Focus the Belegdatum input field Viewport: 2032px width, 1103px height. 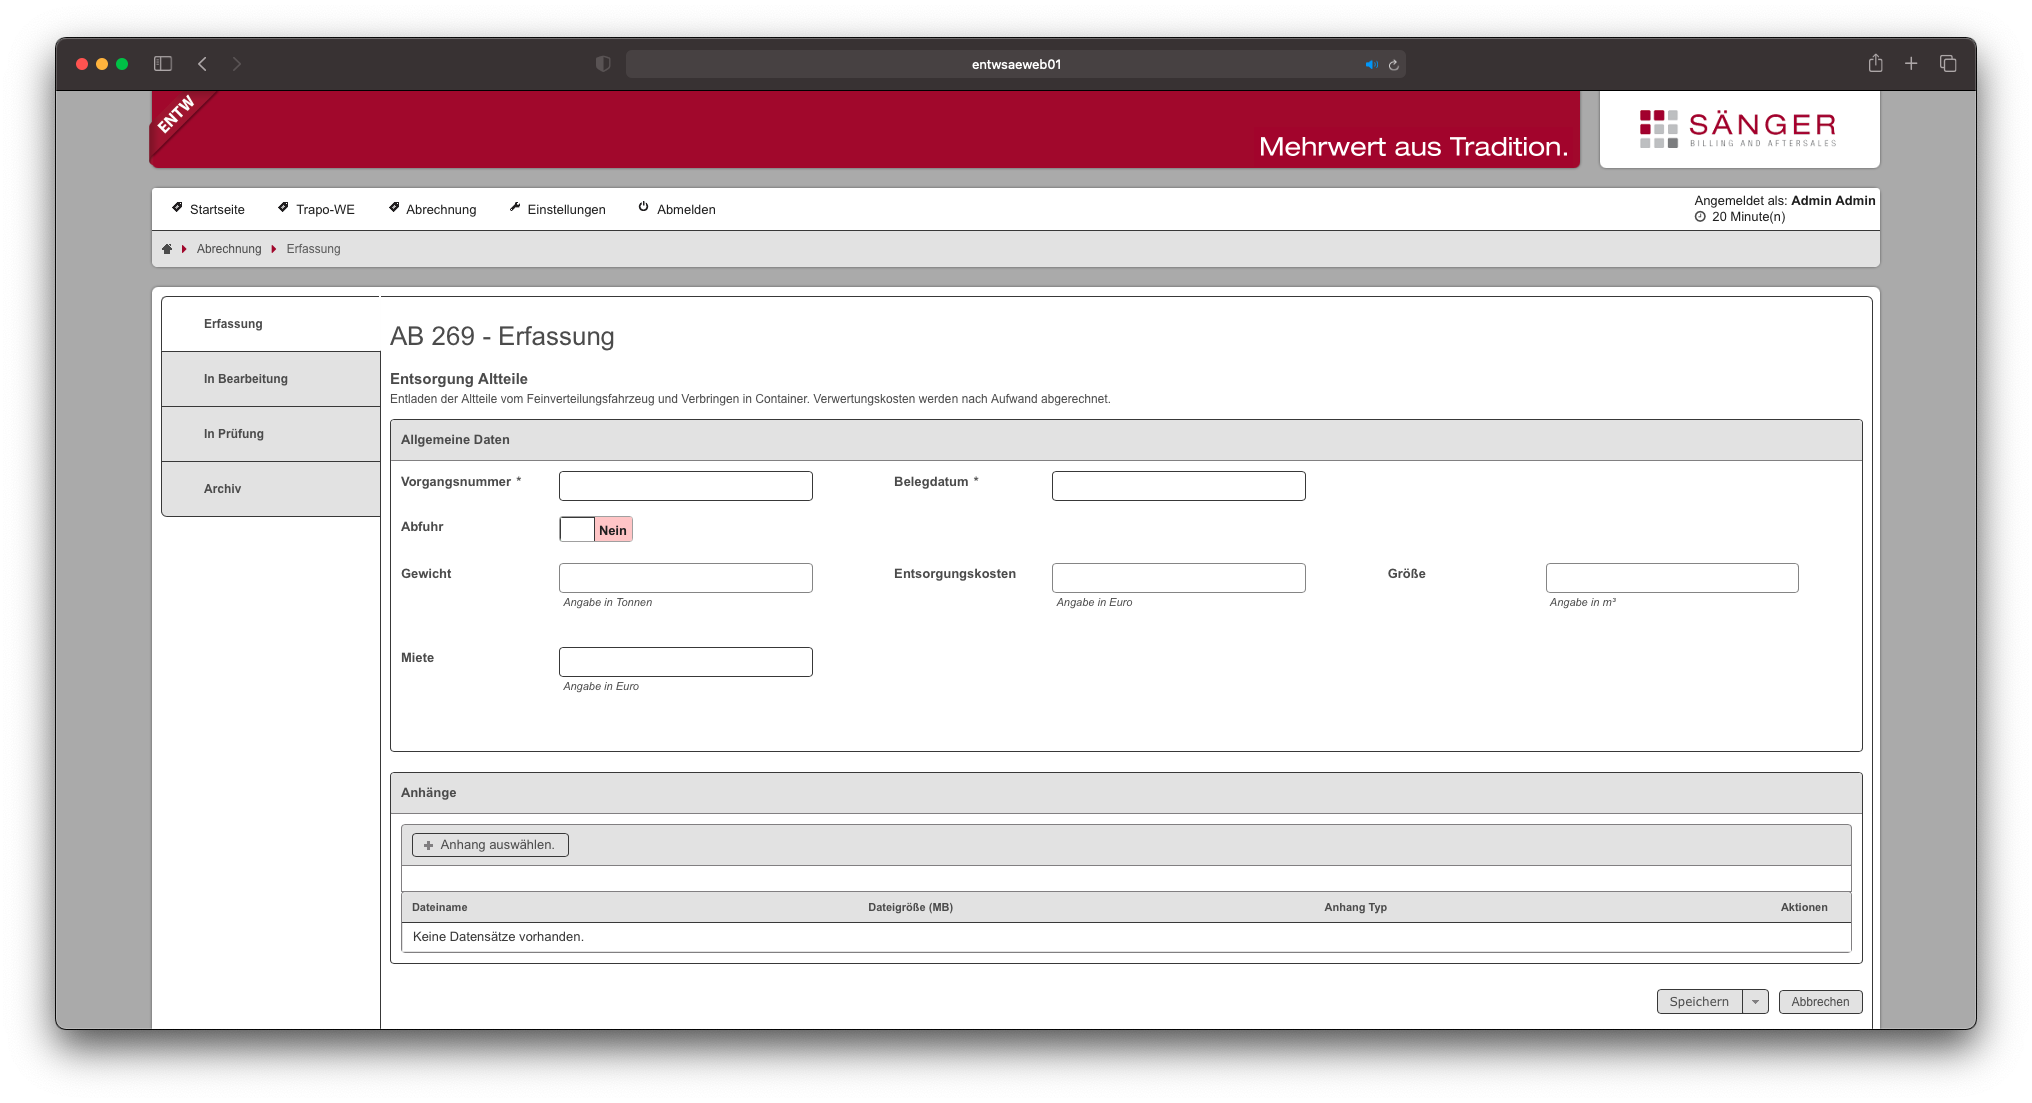click(1179, 486)
